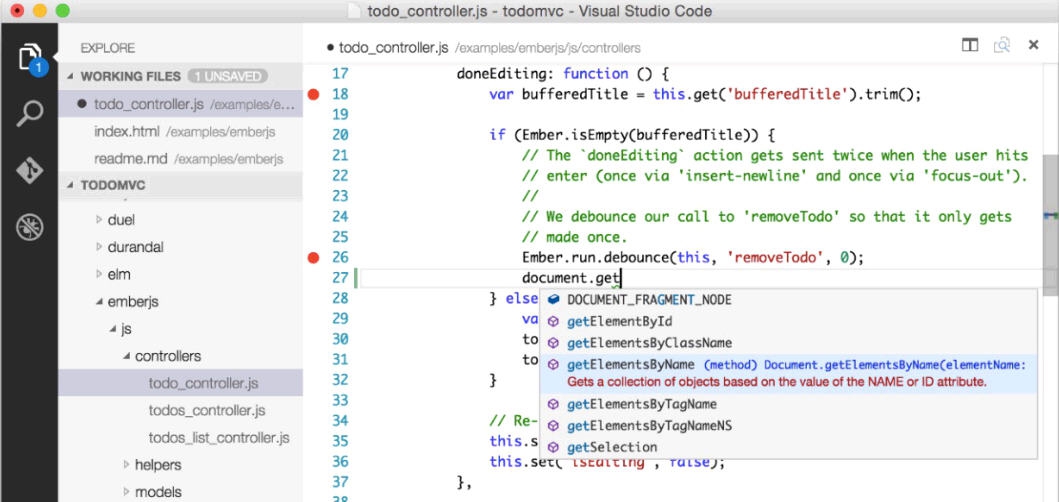Expand the helpers folder
1059x502 pixels.
click(126, 465)
